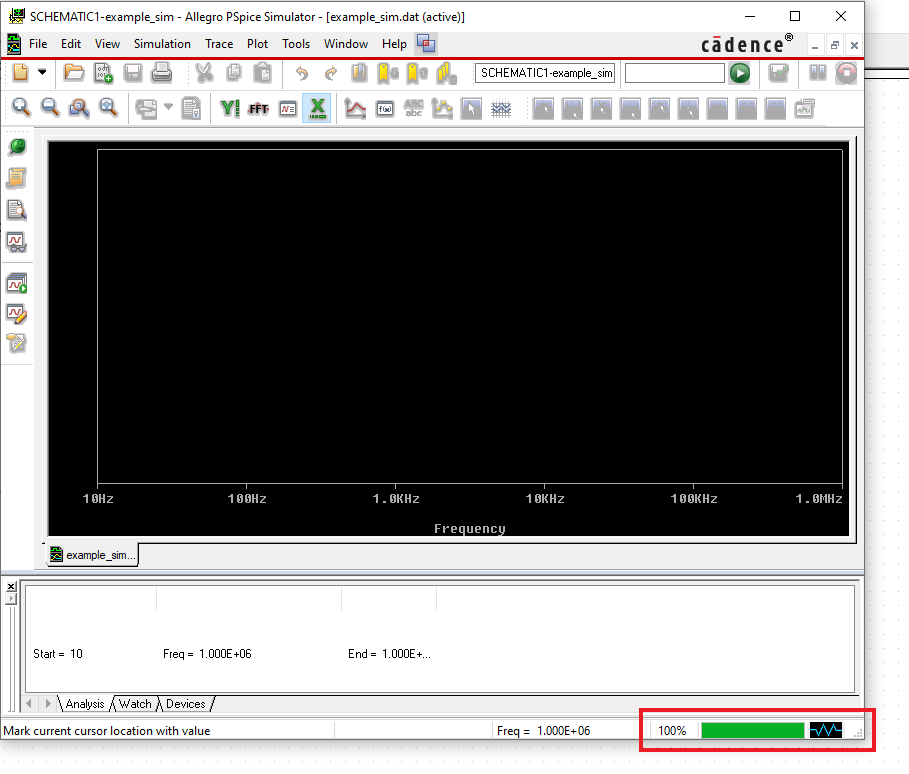This screenshot has height=774, width=909.
Task: Open the Trace menu
Action: tap(218, 43)
